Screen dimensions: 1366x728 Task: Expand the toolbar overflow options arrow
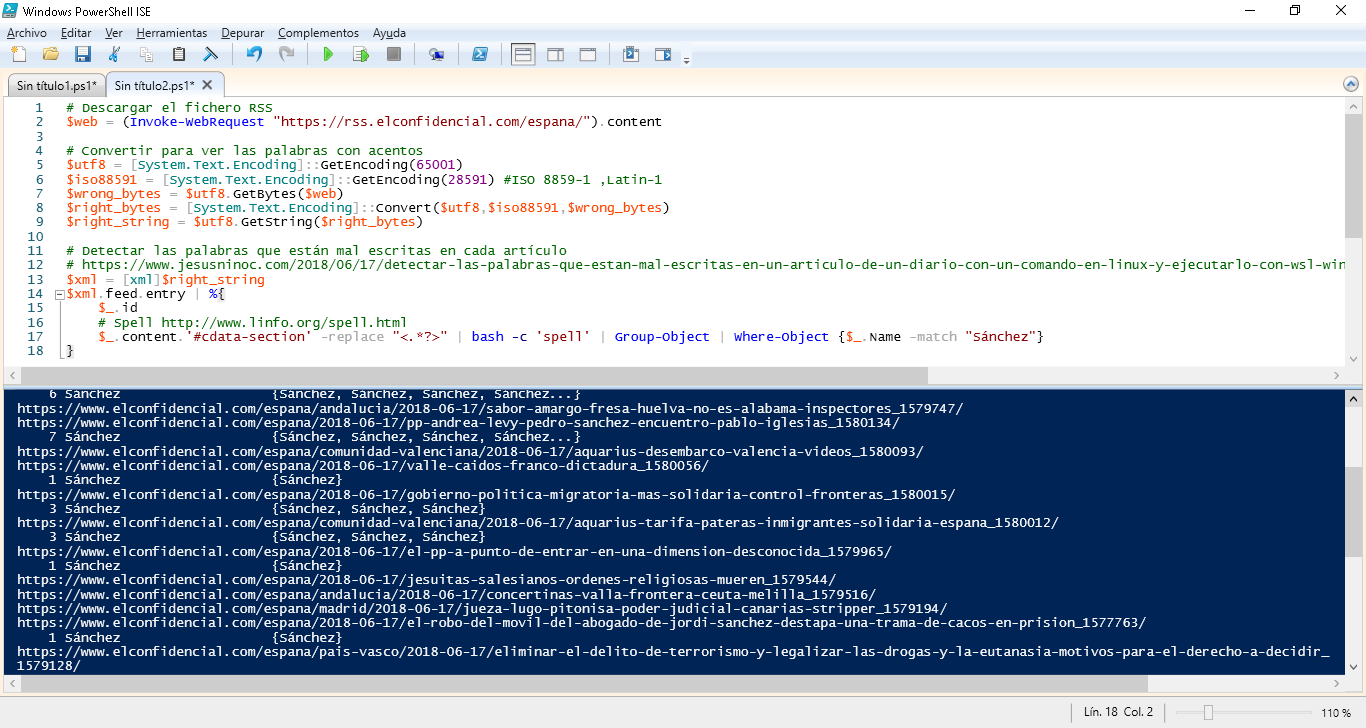click(x=686, y=61)
